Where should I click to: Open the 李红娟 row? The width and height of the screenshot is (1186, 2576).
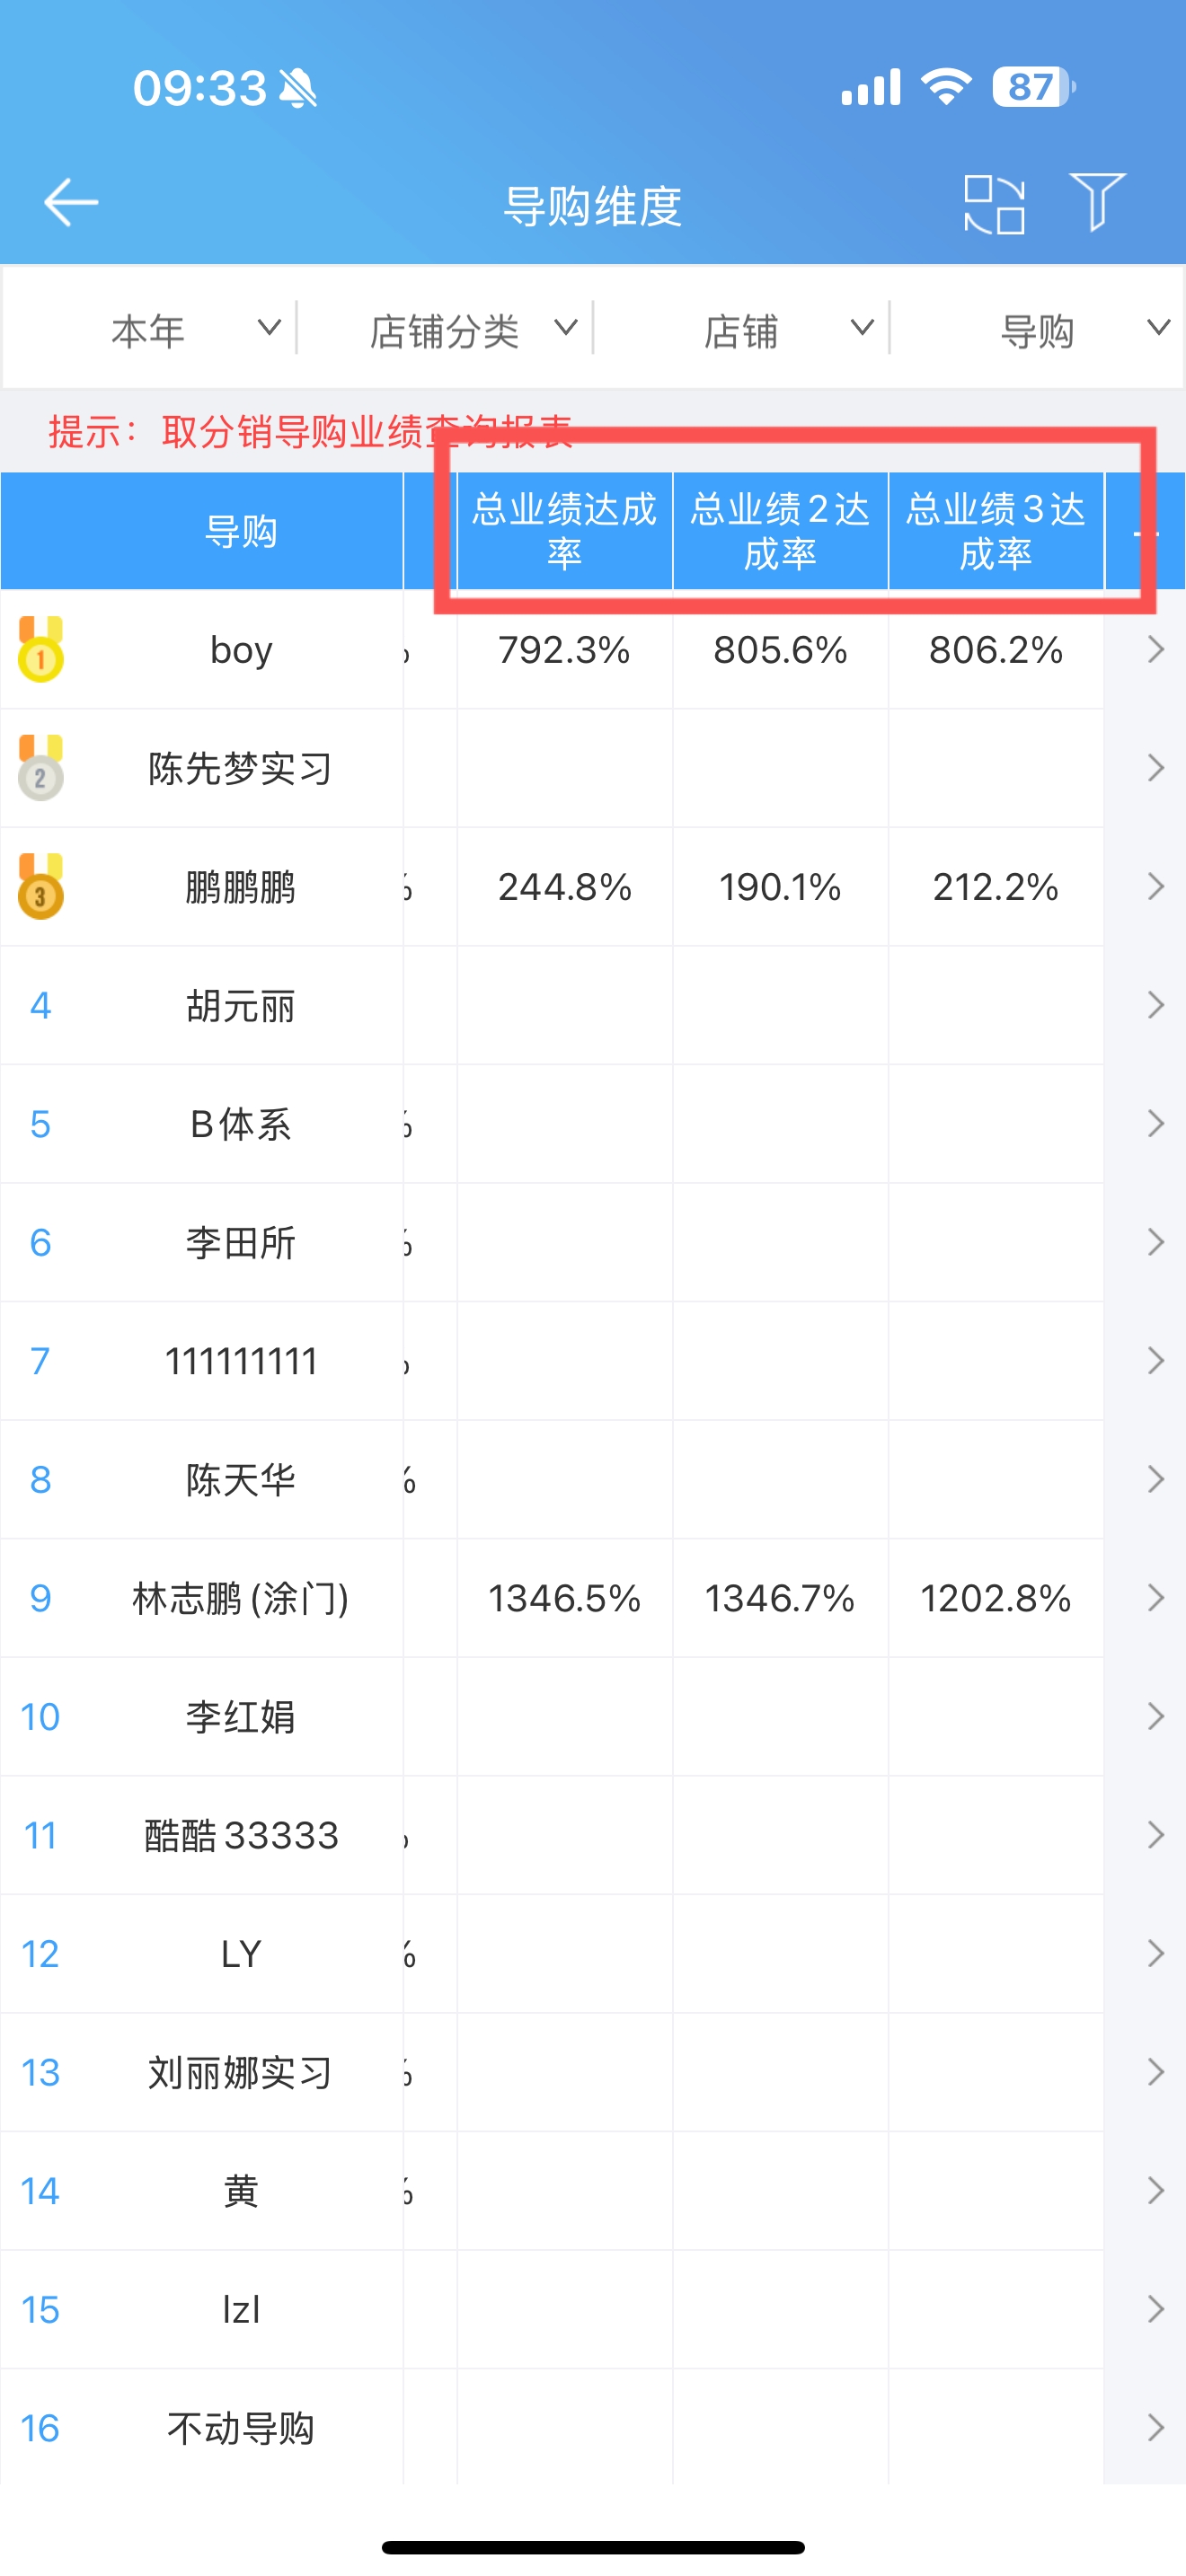[593, 1717]
